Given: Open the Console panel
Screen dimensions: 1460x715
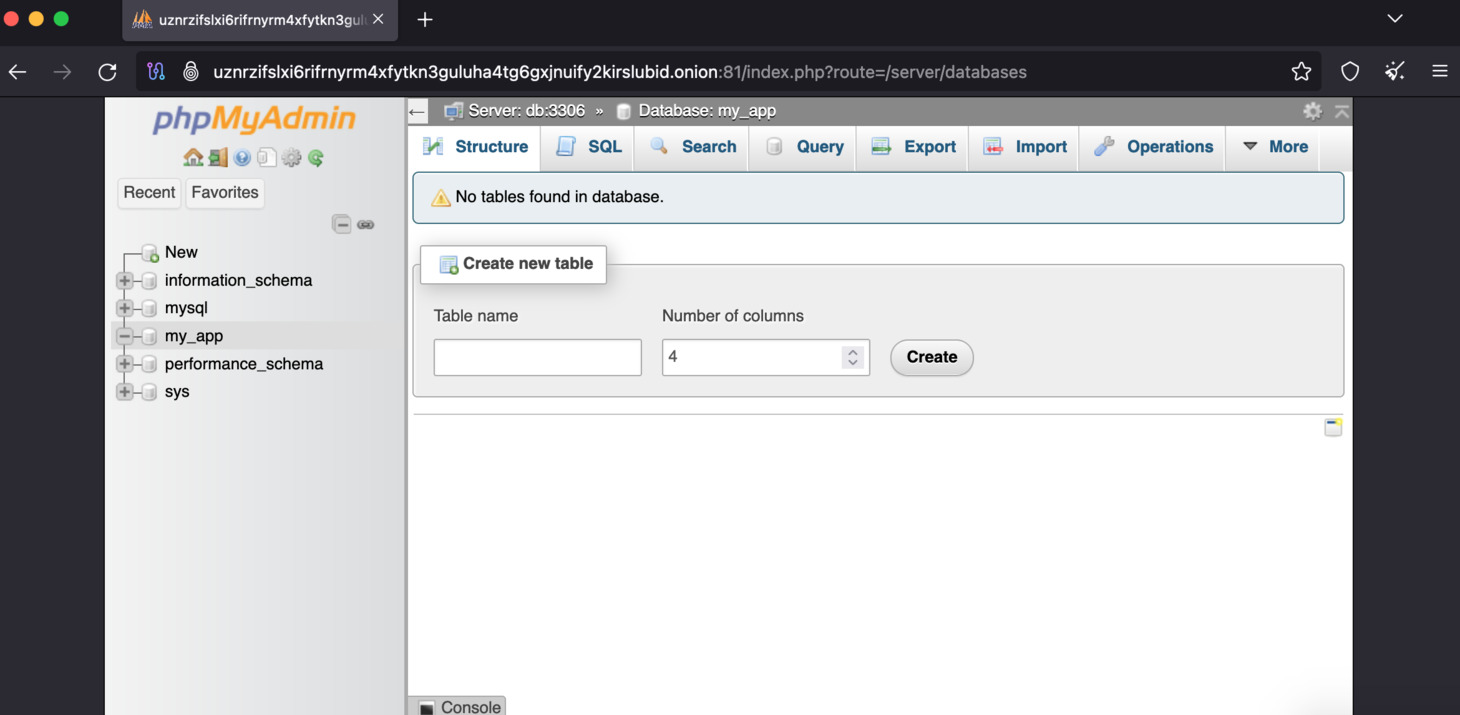Looking at the screenshot, I should pyautogui.click(x=459, y=706).
